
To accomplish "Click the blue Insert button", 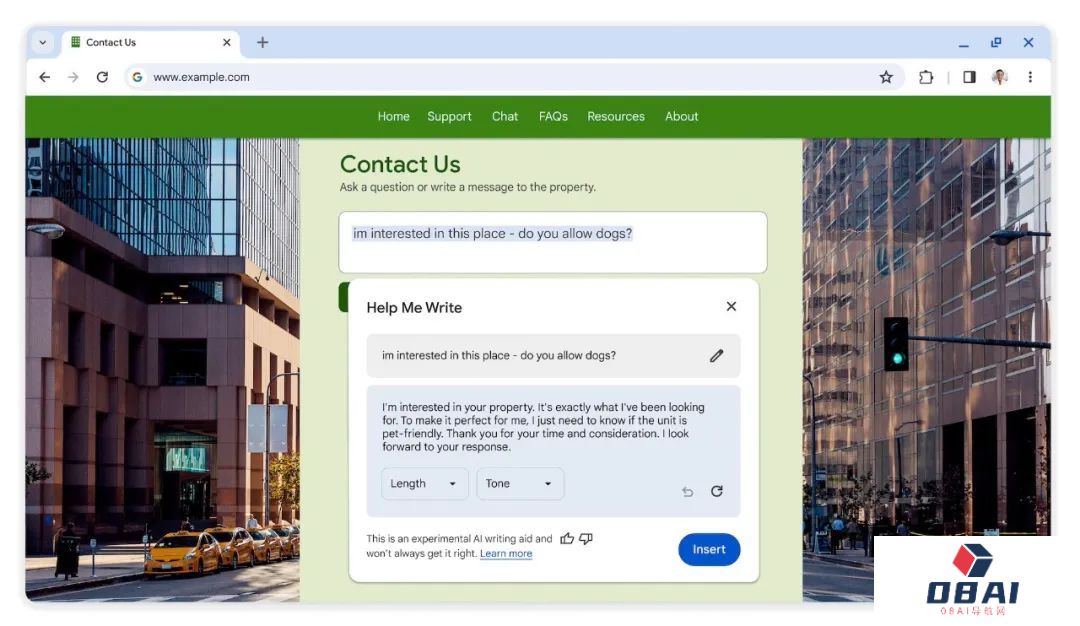I will pyautogui.click(x=709, y=550).
